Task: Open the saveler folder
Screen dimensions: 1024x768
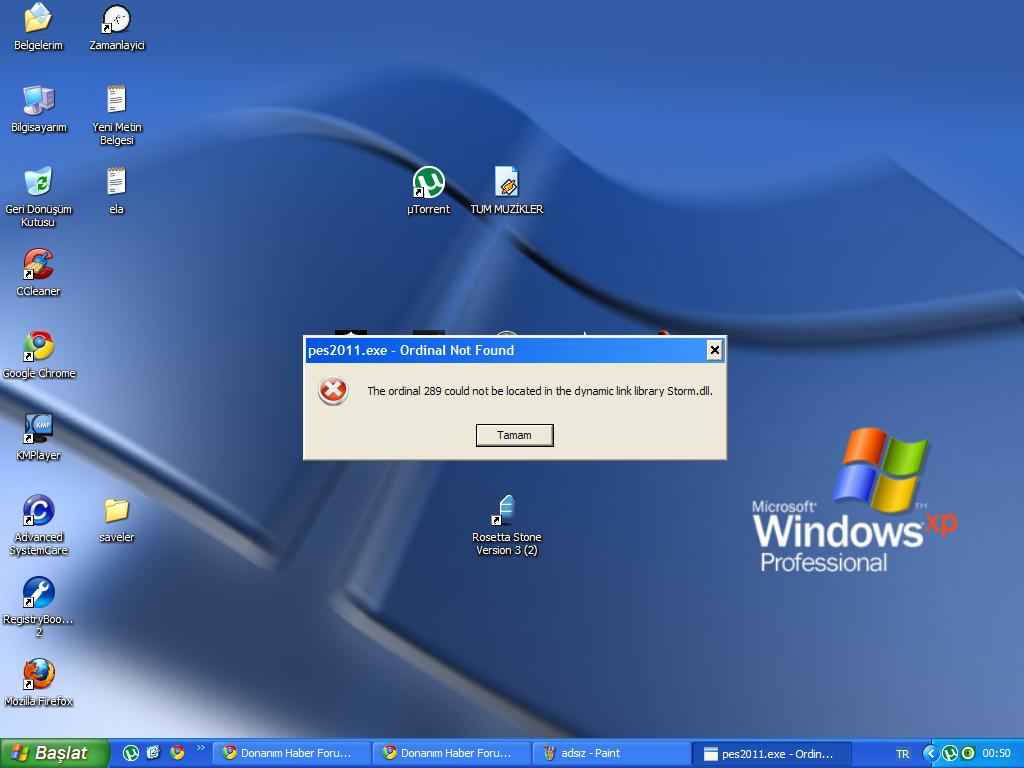Action: pyautogui.click(x=116, y=519)
